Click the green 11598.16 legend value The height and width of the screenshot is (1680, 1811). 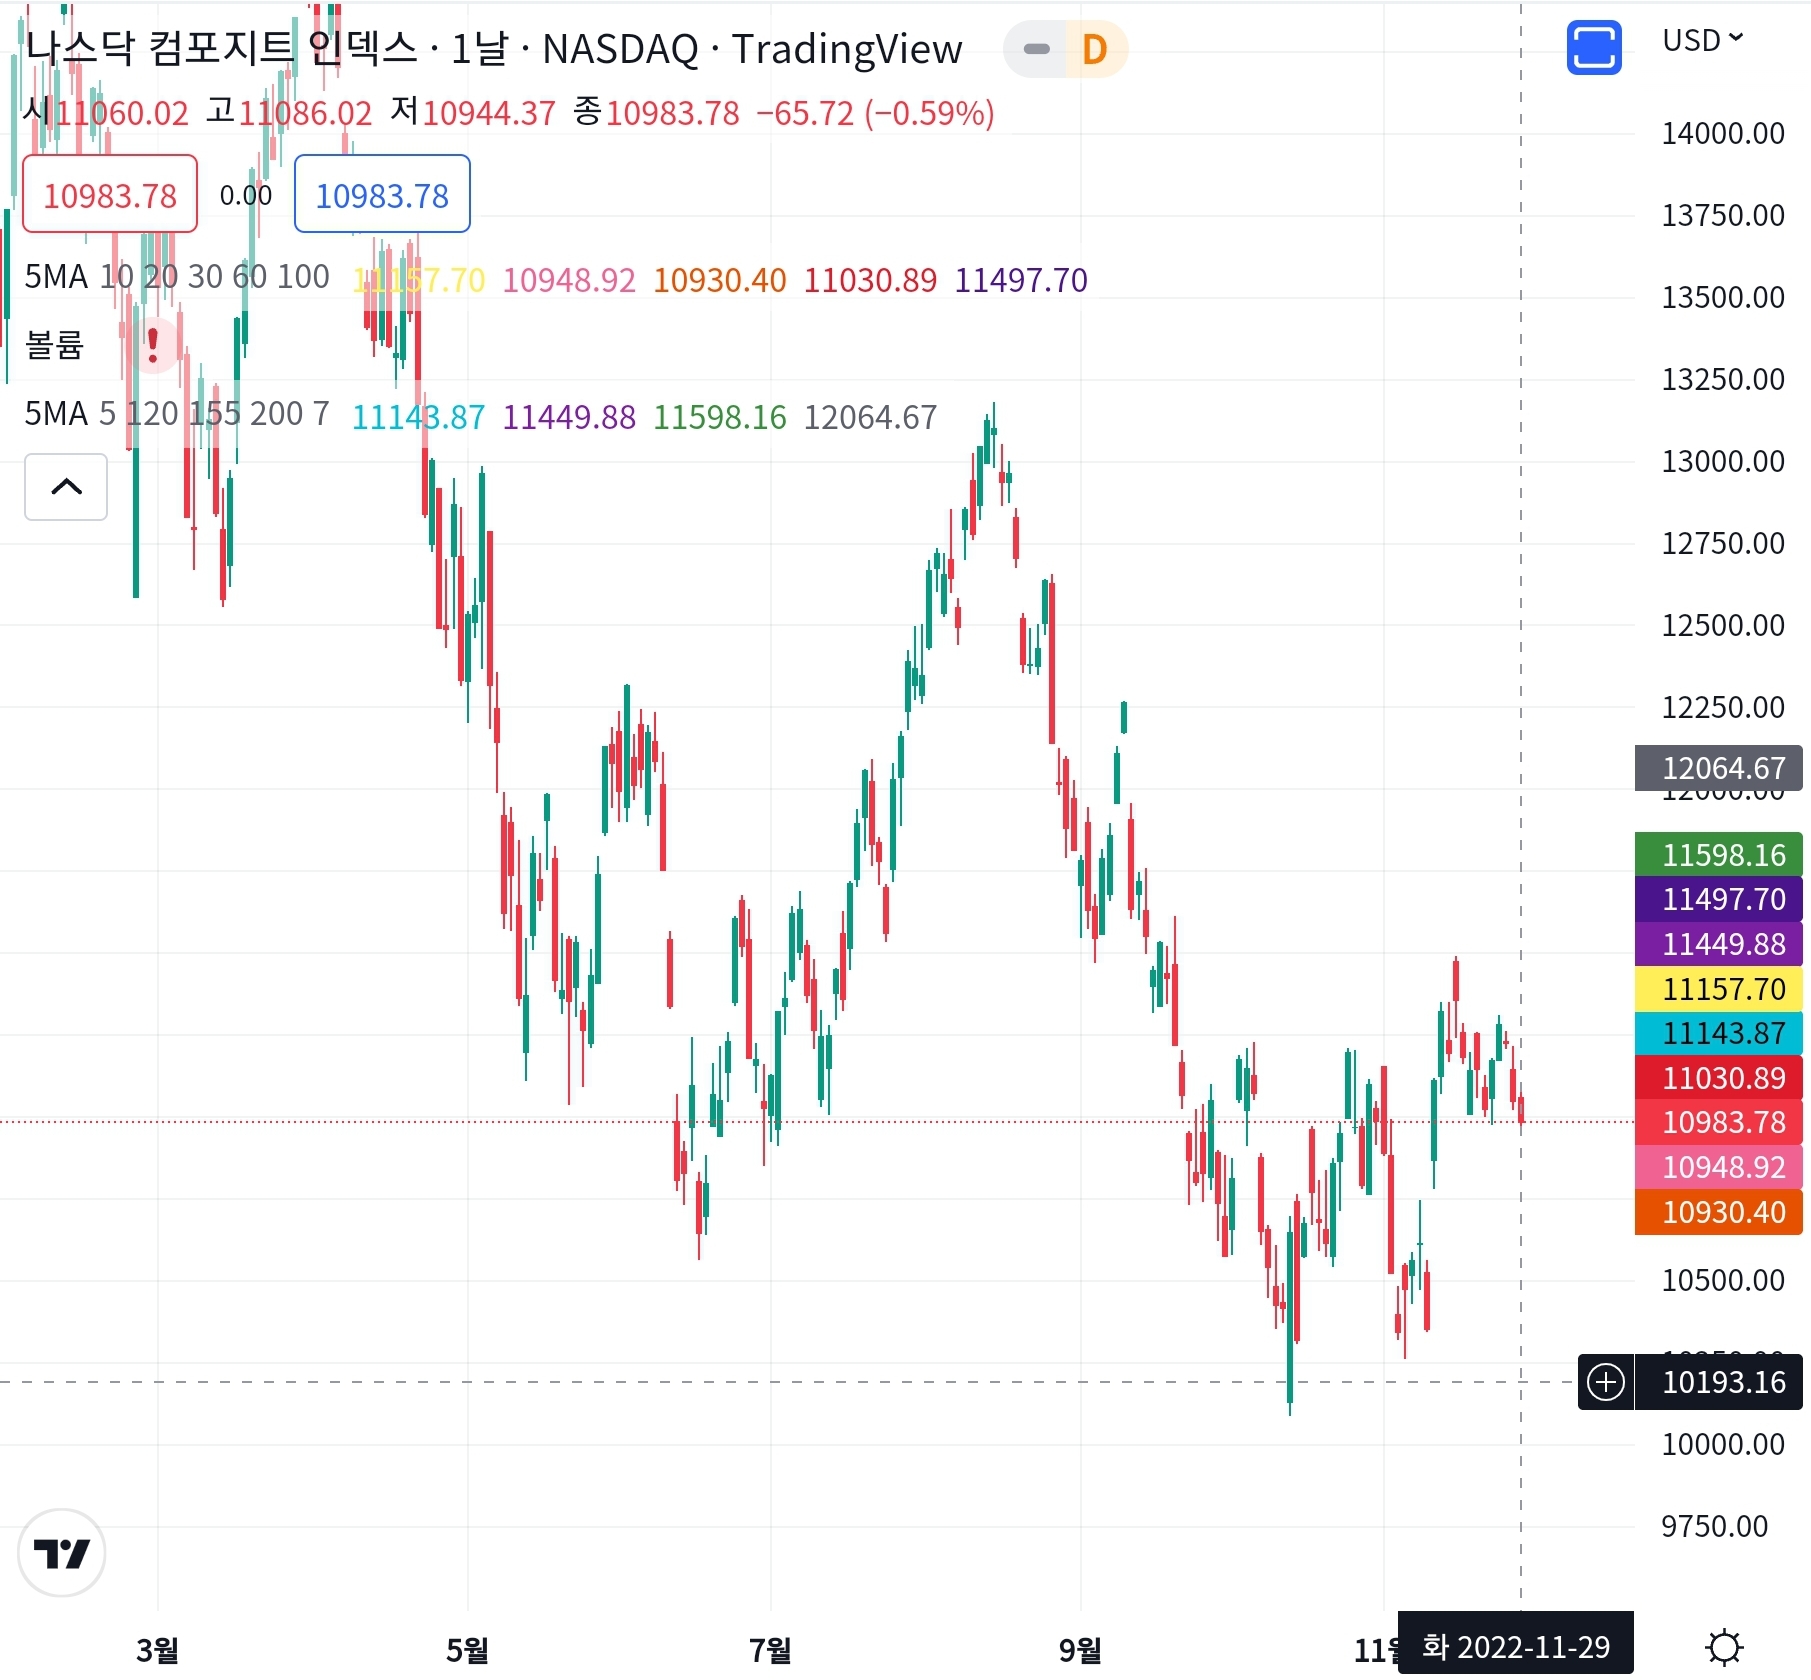pyautogui.click(x=720, y=416)
